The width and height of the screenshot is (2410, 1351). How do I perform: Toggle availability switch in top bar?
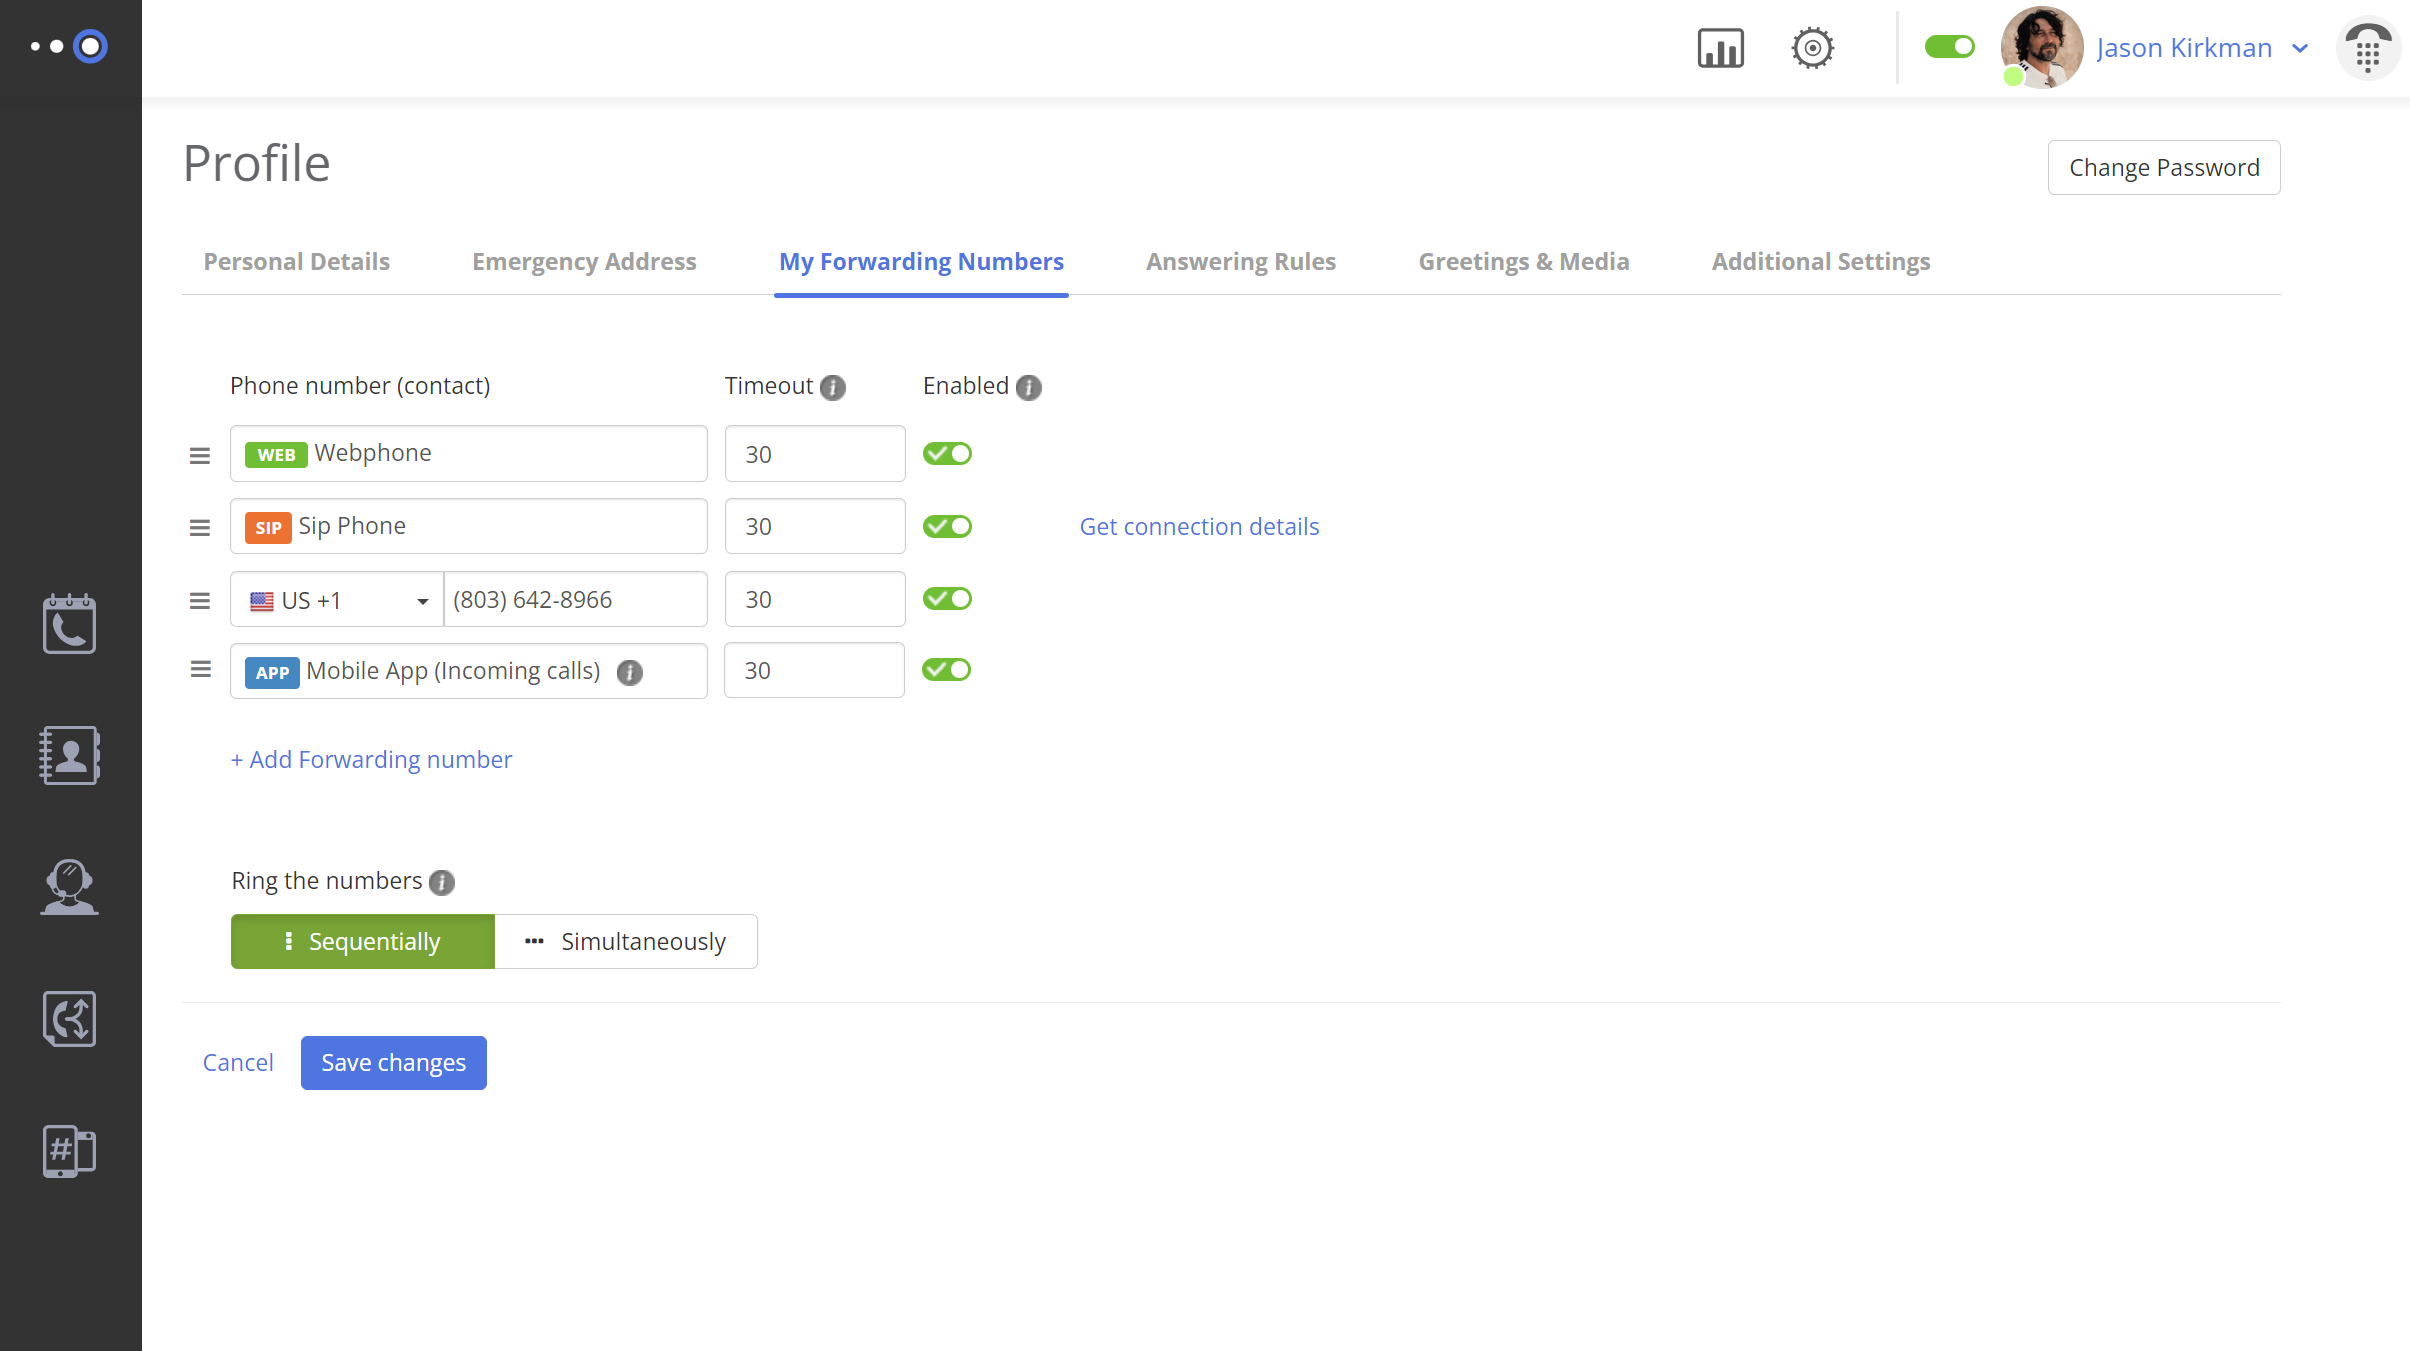click(1949, 47)
